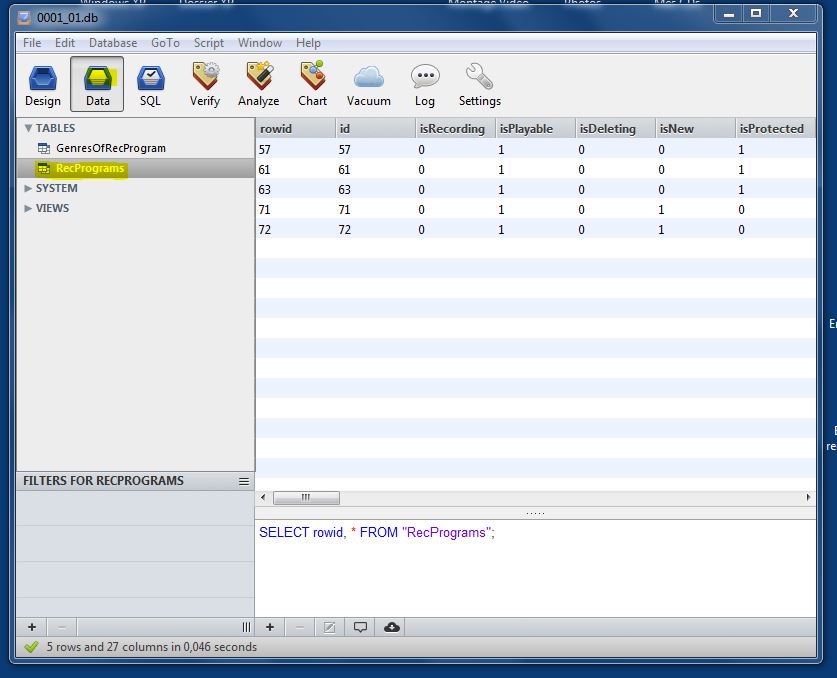Expand the SYSTEM section
This screenshot has width=837, height=678.
(28, 188)
